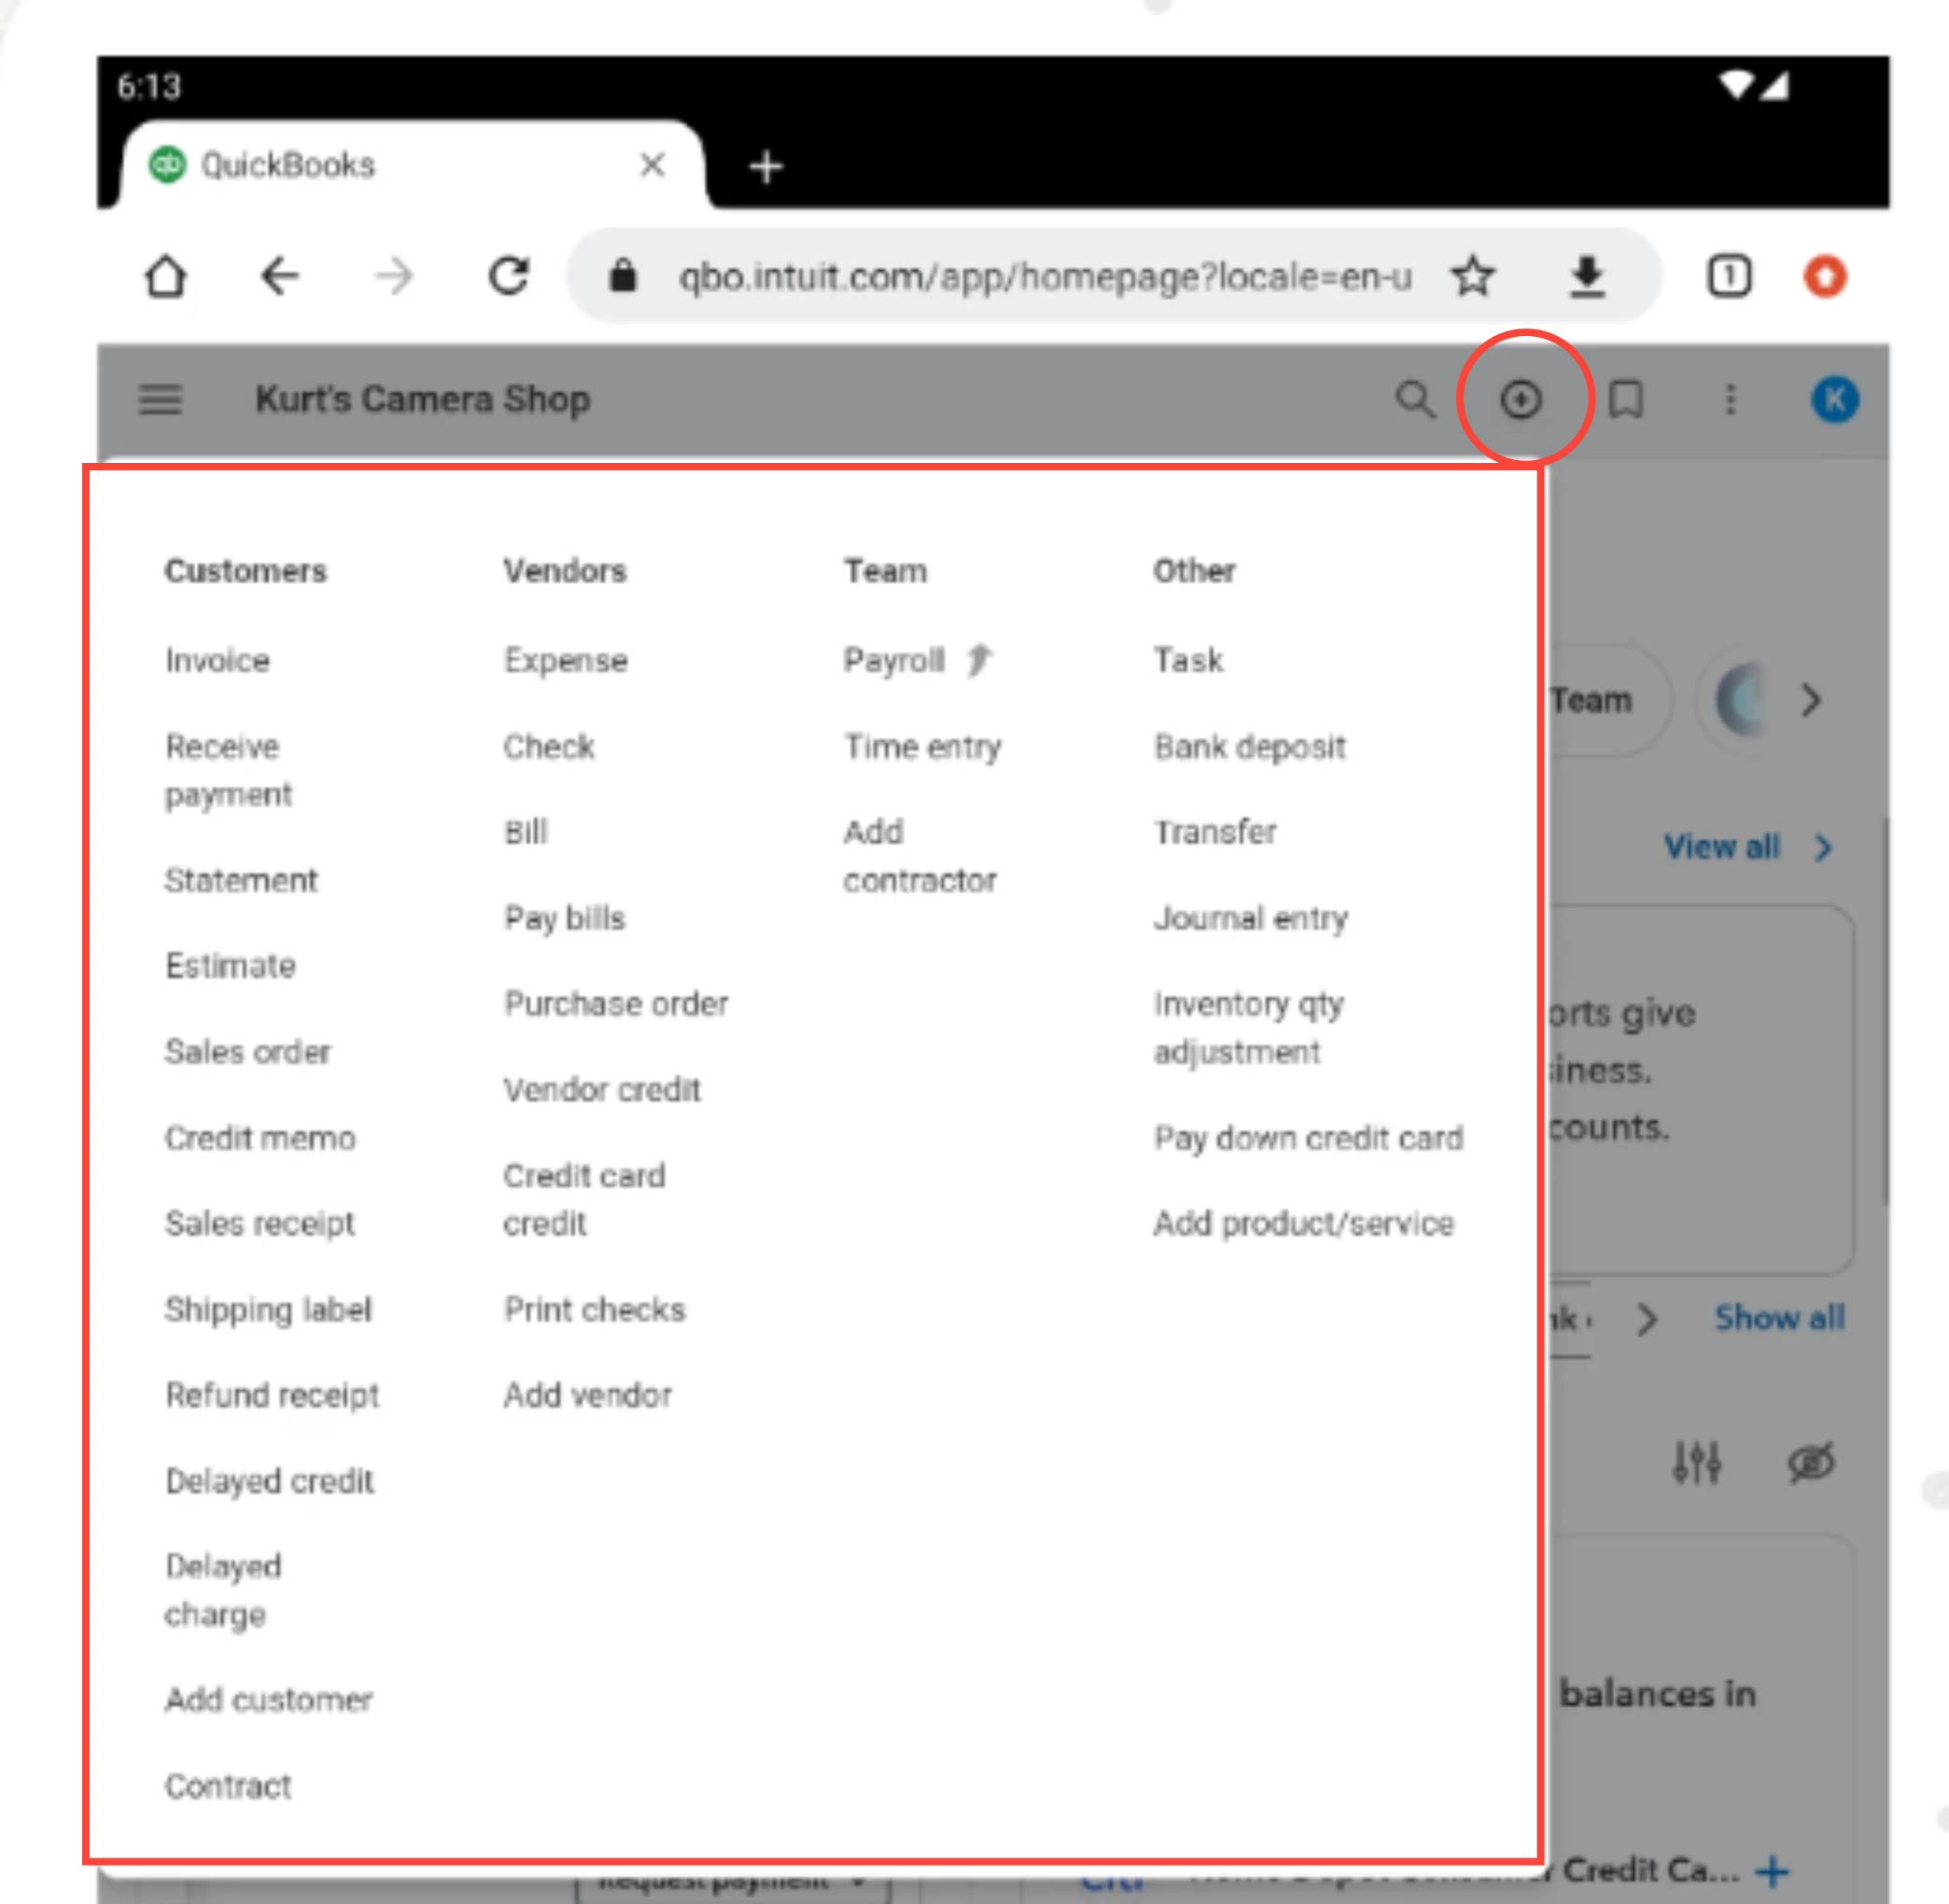Image resolution: width=1949 pixels, height=1904 pixels.
Task: Choose Add vendor
Action: [x=587, y=1395]
